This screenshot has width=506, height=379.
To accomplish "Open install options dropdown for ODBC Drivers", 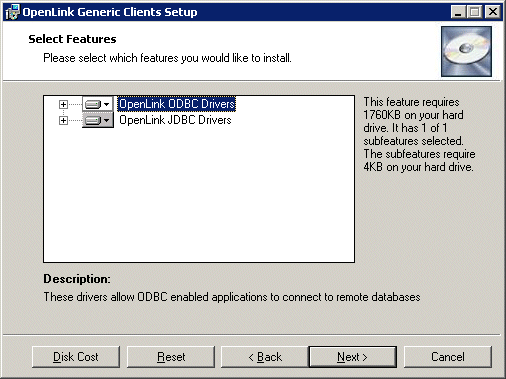I will [x=98, y=104].
